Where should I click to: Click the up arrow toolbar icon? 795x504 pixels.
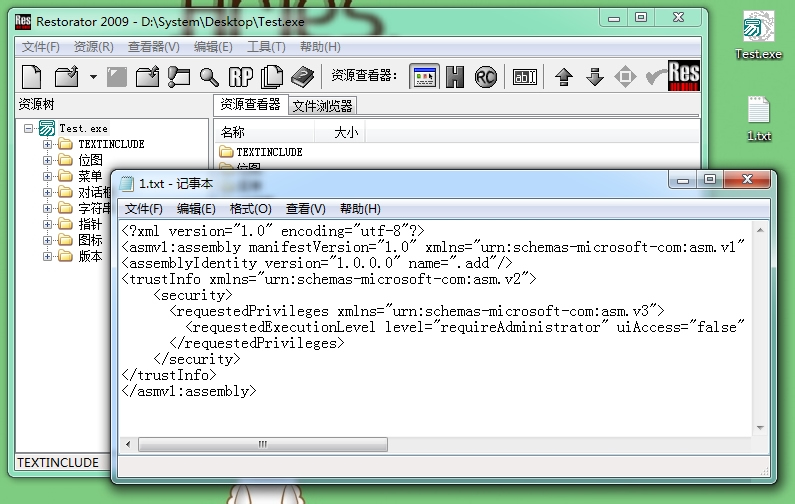click(x=564, y=77)
